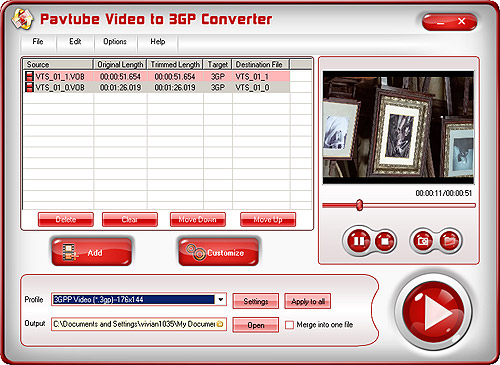500x365 pixels.
Task: Click the folder icon in the Output path field
Action: pos(220,324)
